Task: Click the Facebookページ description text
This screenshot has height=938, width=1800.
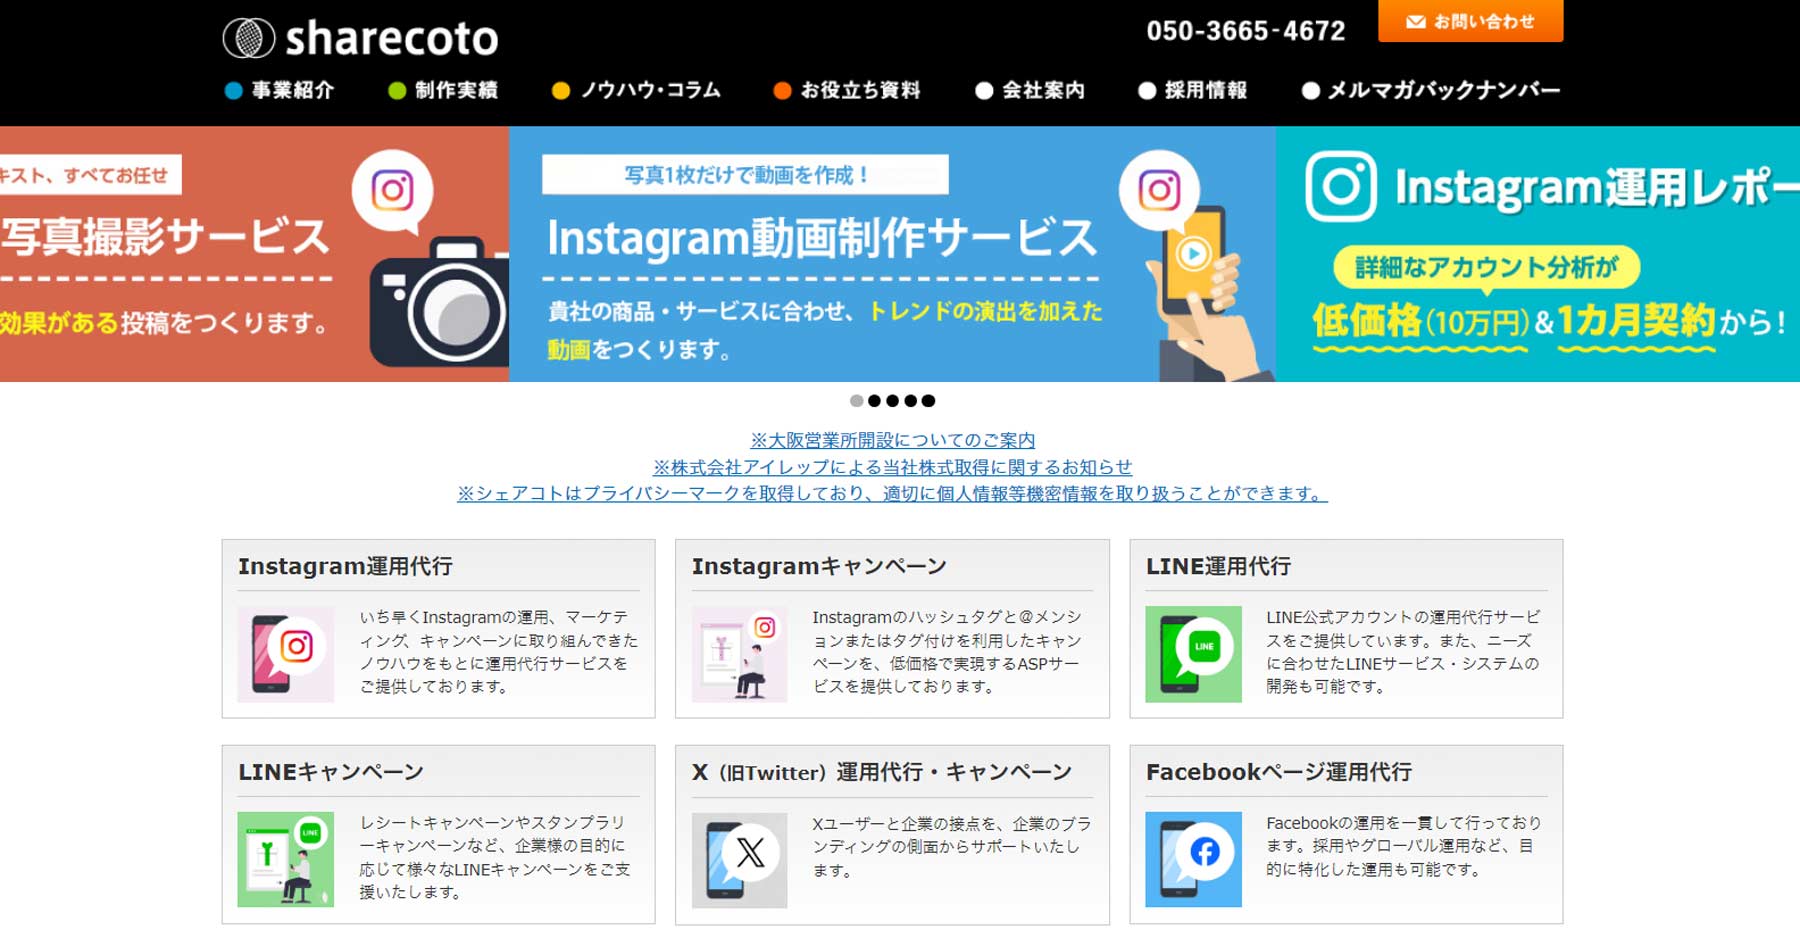Action: [x=1403, y=846]
